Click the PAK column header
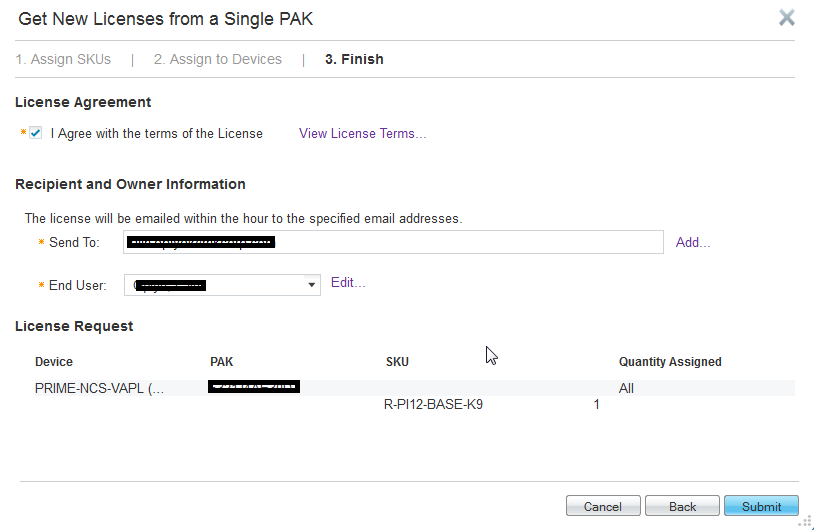 [x=221, y=361]
